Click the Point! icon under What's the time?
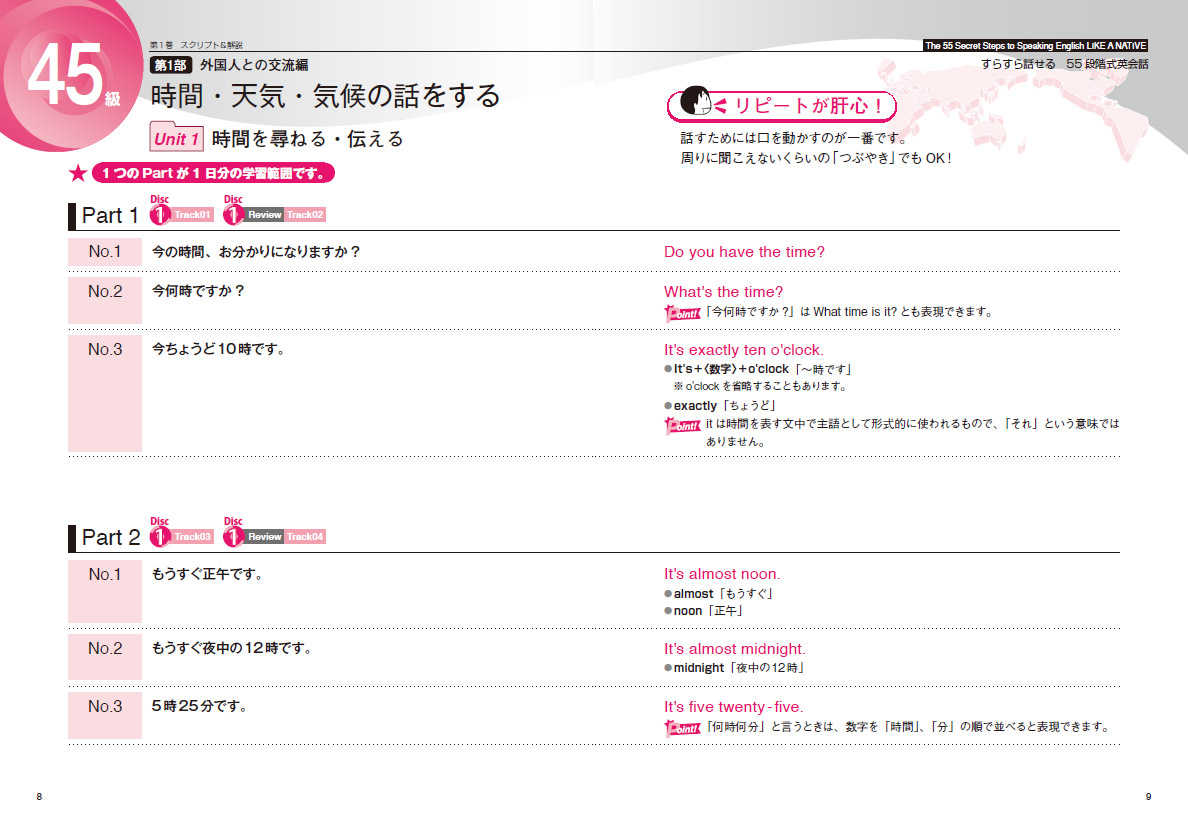 pos(682,313)
